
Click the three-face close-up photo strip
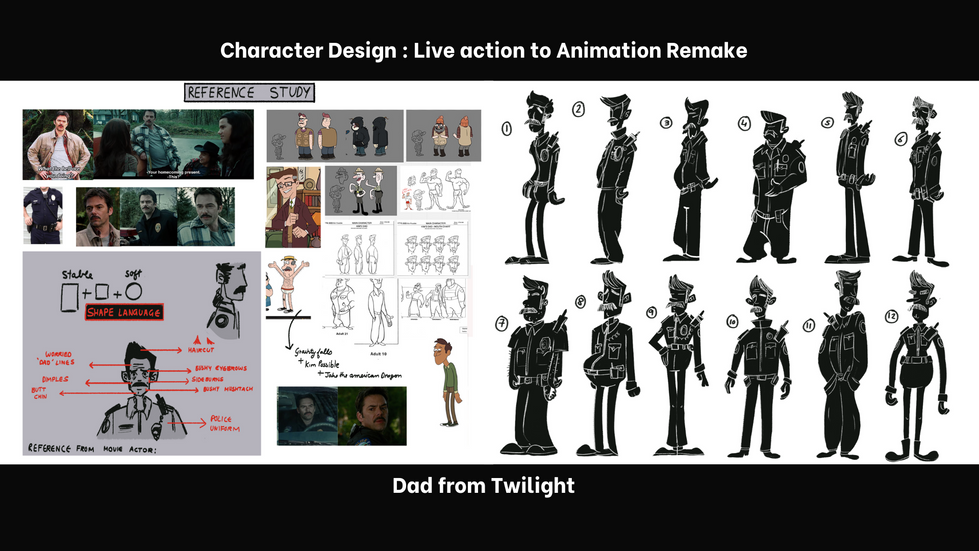[155, 217]
